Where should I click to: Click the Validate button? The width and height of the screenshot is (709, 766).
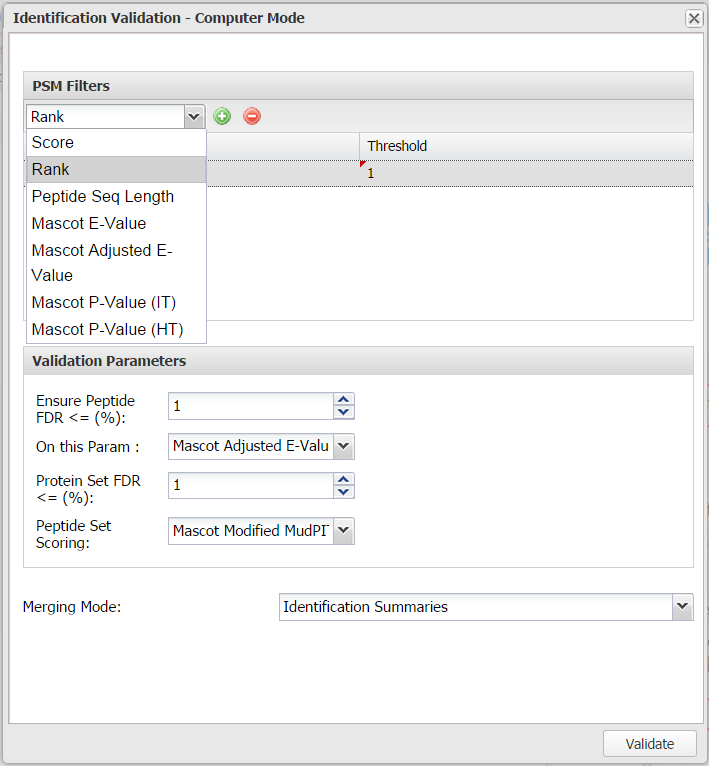pyautogui.click(x=649, y=744)
